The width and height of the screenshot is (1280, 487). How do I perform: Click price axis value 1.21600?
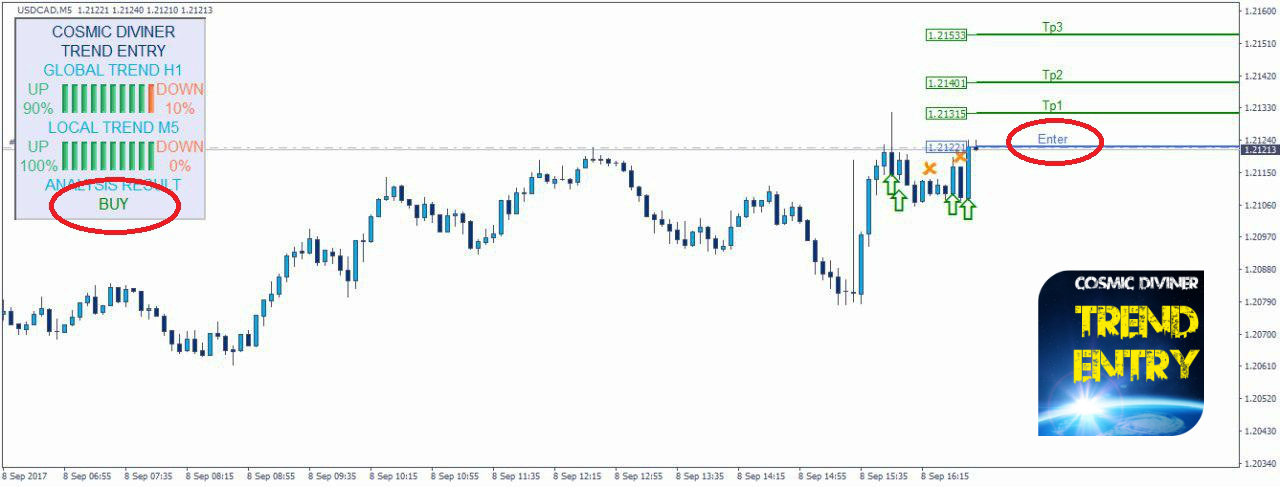[1260, 11]
